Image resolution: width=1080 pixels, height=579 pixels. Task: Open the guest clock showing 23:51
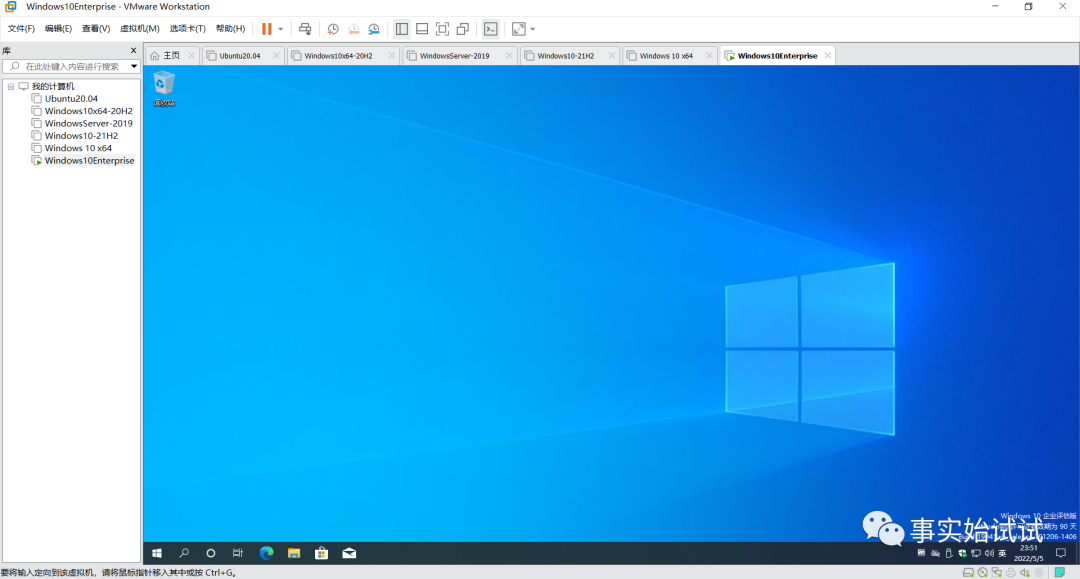1029,553
